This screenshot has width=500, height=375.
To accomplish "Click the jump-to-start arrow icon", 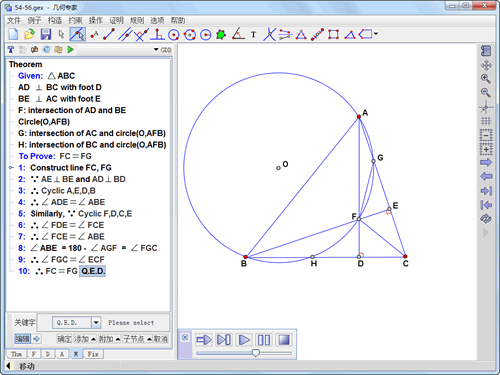I will [486, 205].
